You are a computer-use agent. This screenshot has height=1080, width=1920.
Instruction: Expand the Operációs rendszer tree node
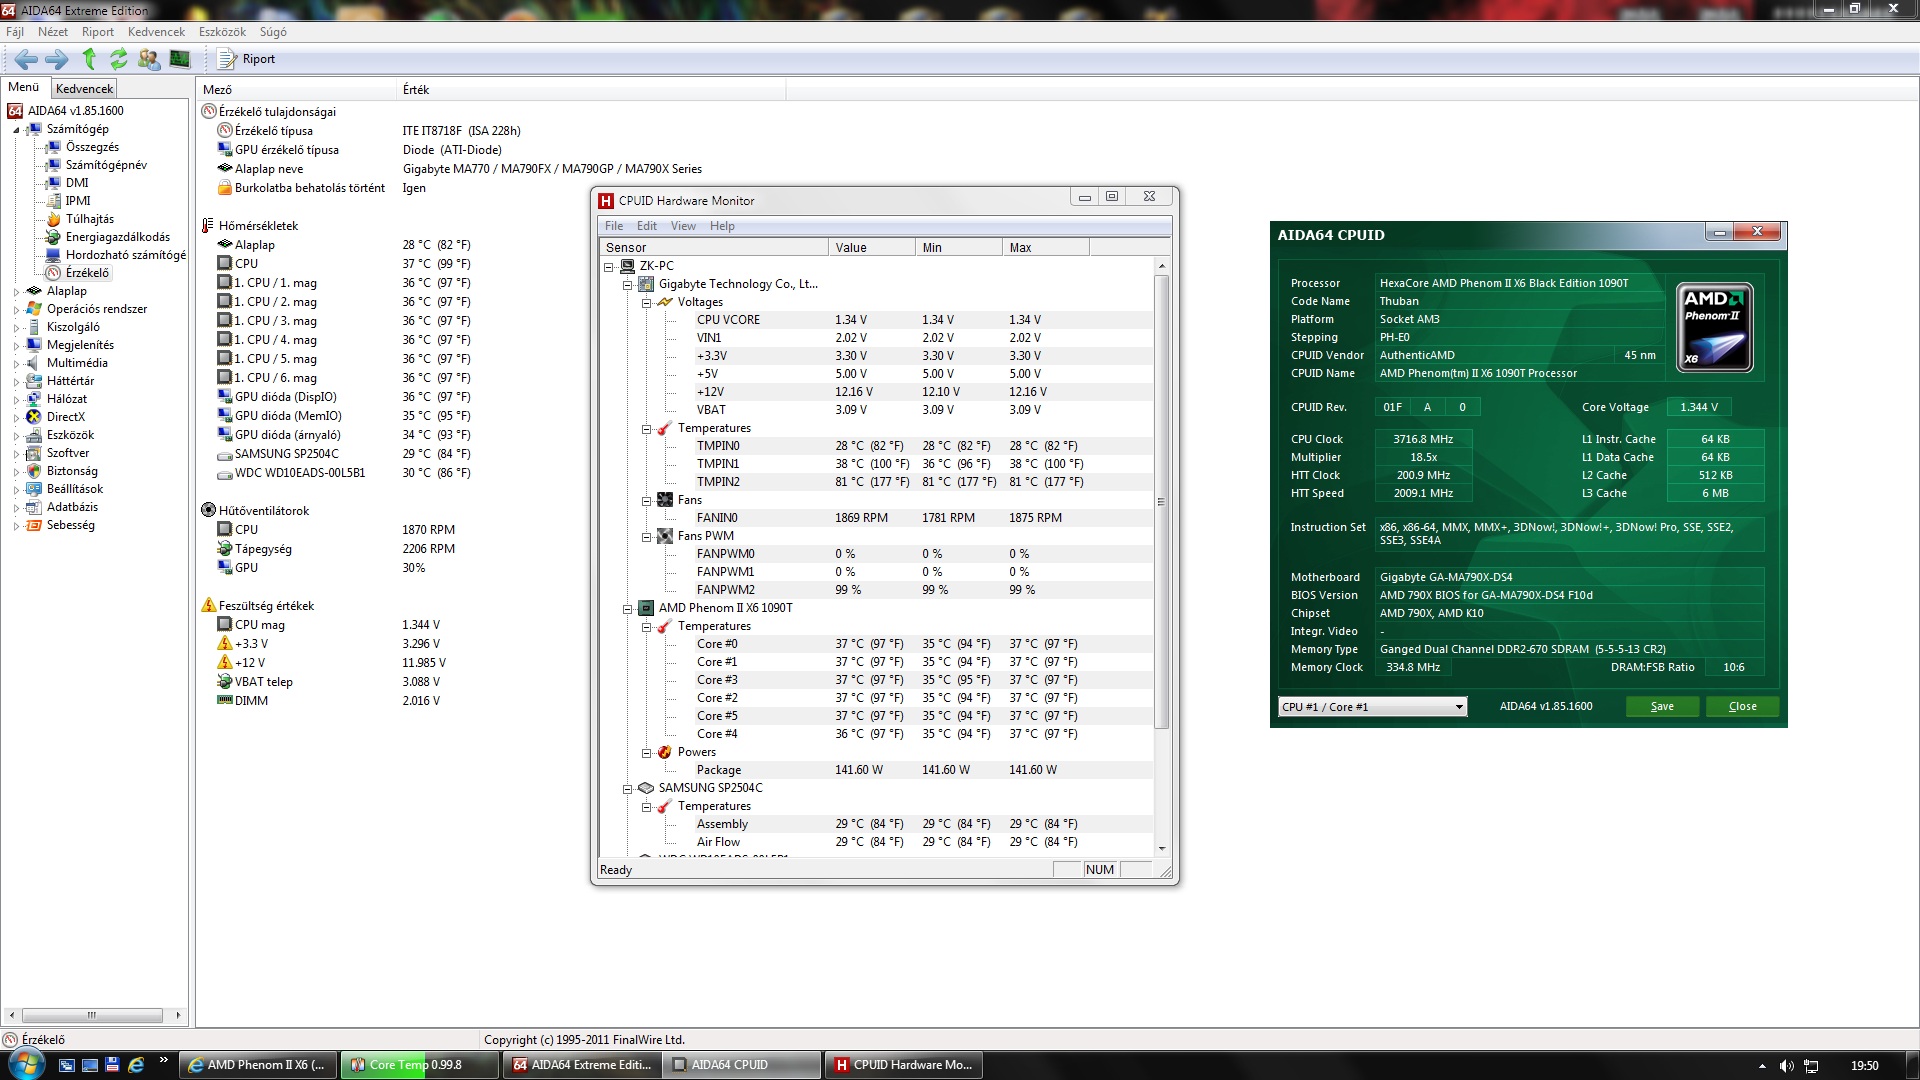click(16, 310)
